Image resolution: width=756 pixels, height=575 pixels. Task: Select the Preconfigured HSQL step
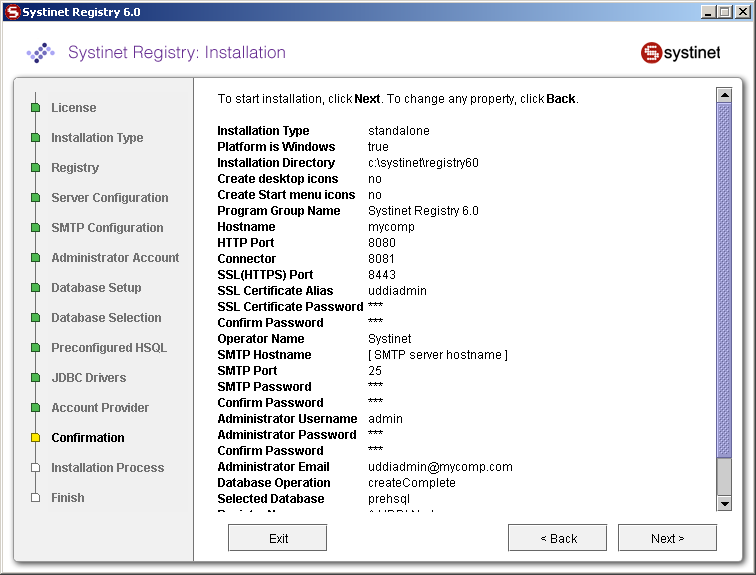[109, 348]
